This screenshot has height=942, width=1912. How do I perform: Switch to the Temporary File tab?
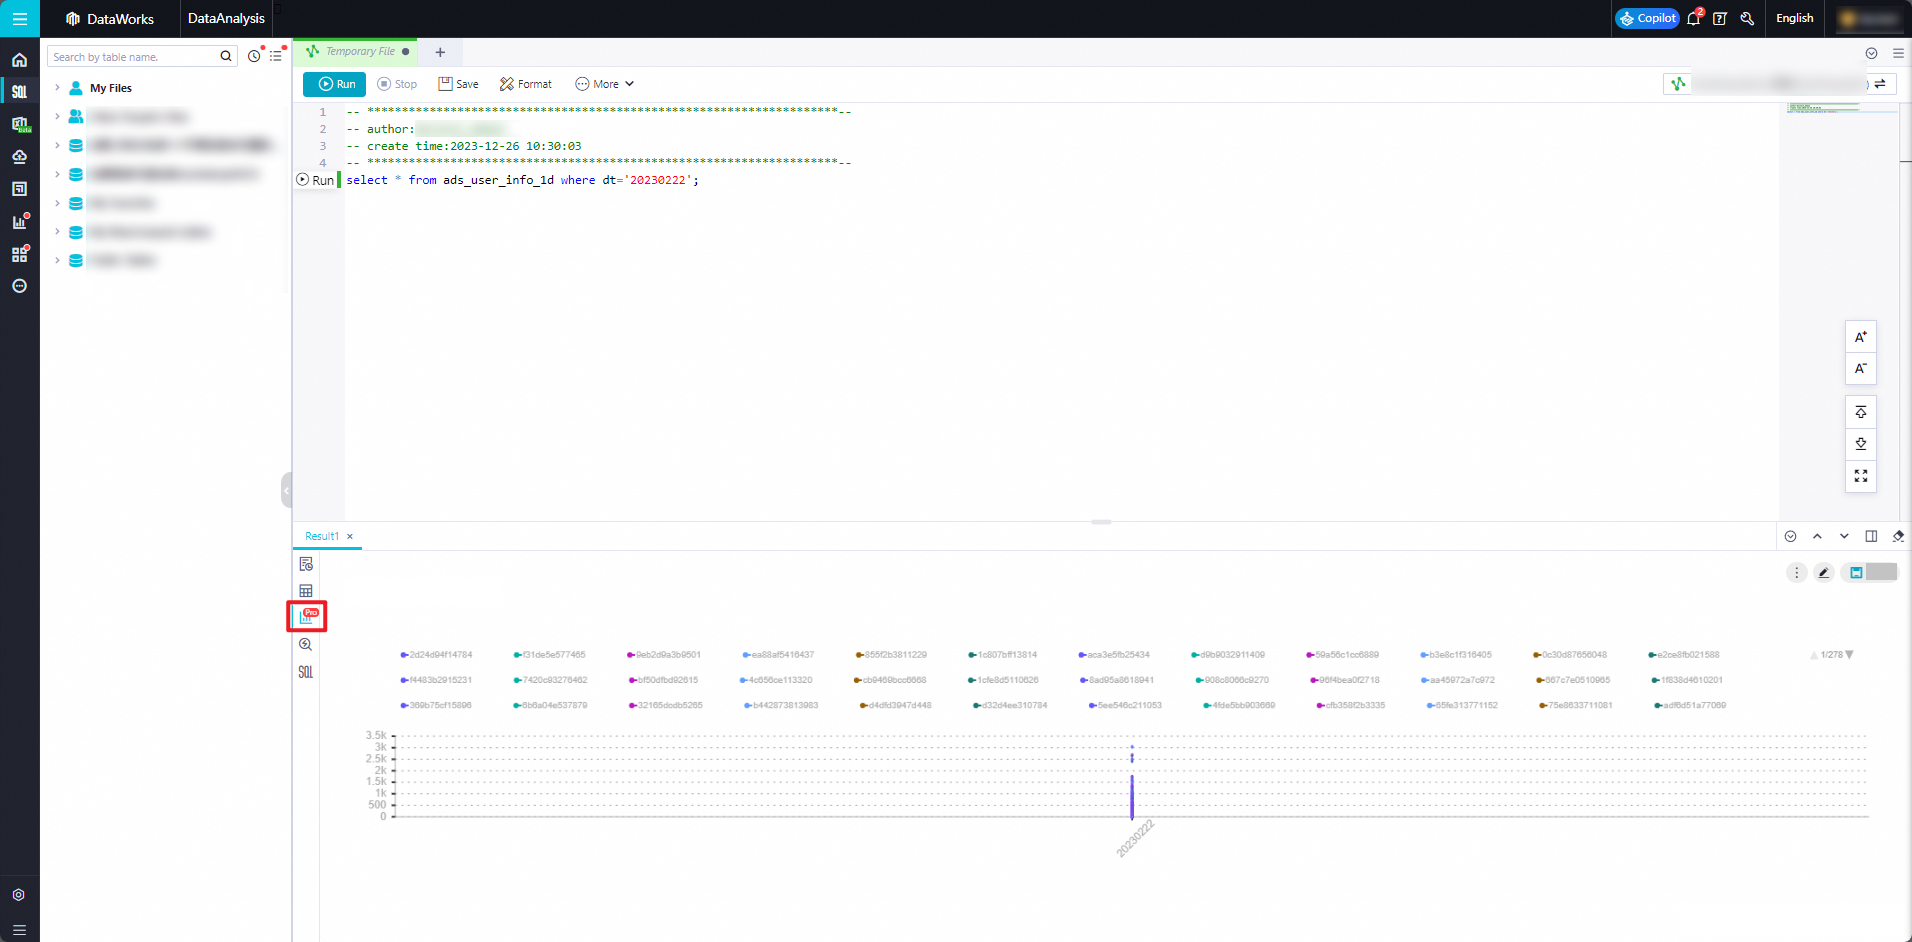[358, 52]
